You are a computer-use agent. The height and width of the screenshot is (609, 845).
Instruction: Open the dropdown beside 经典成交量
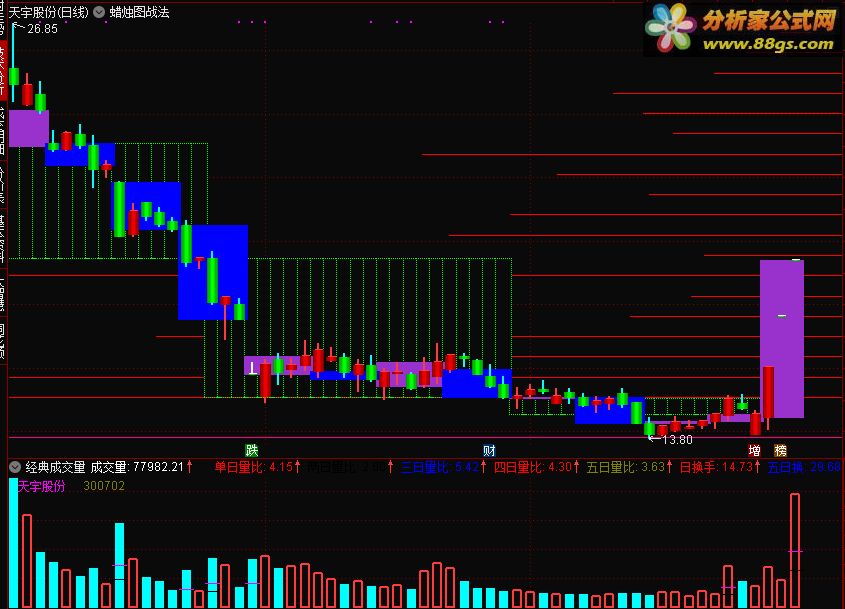15,467
